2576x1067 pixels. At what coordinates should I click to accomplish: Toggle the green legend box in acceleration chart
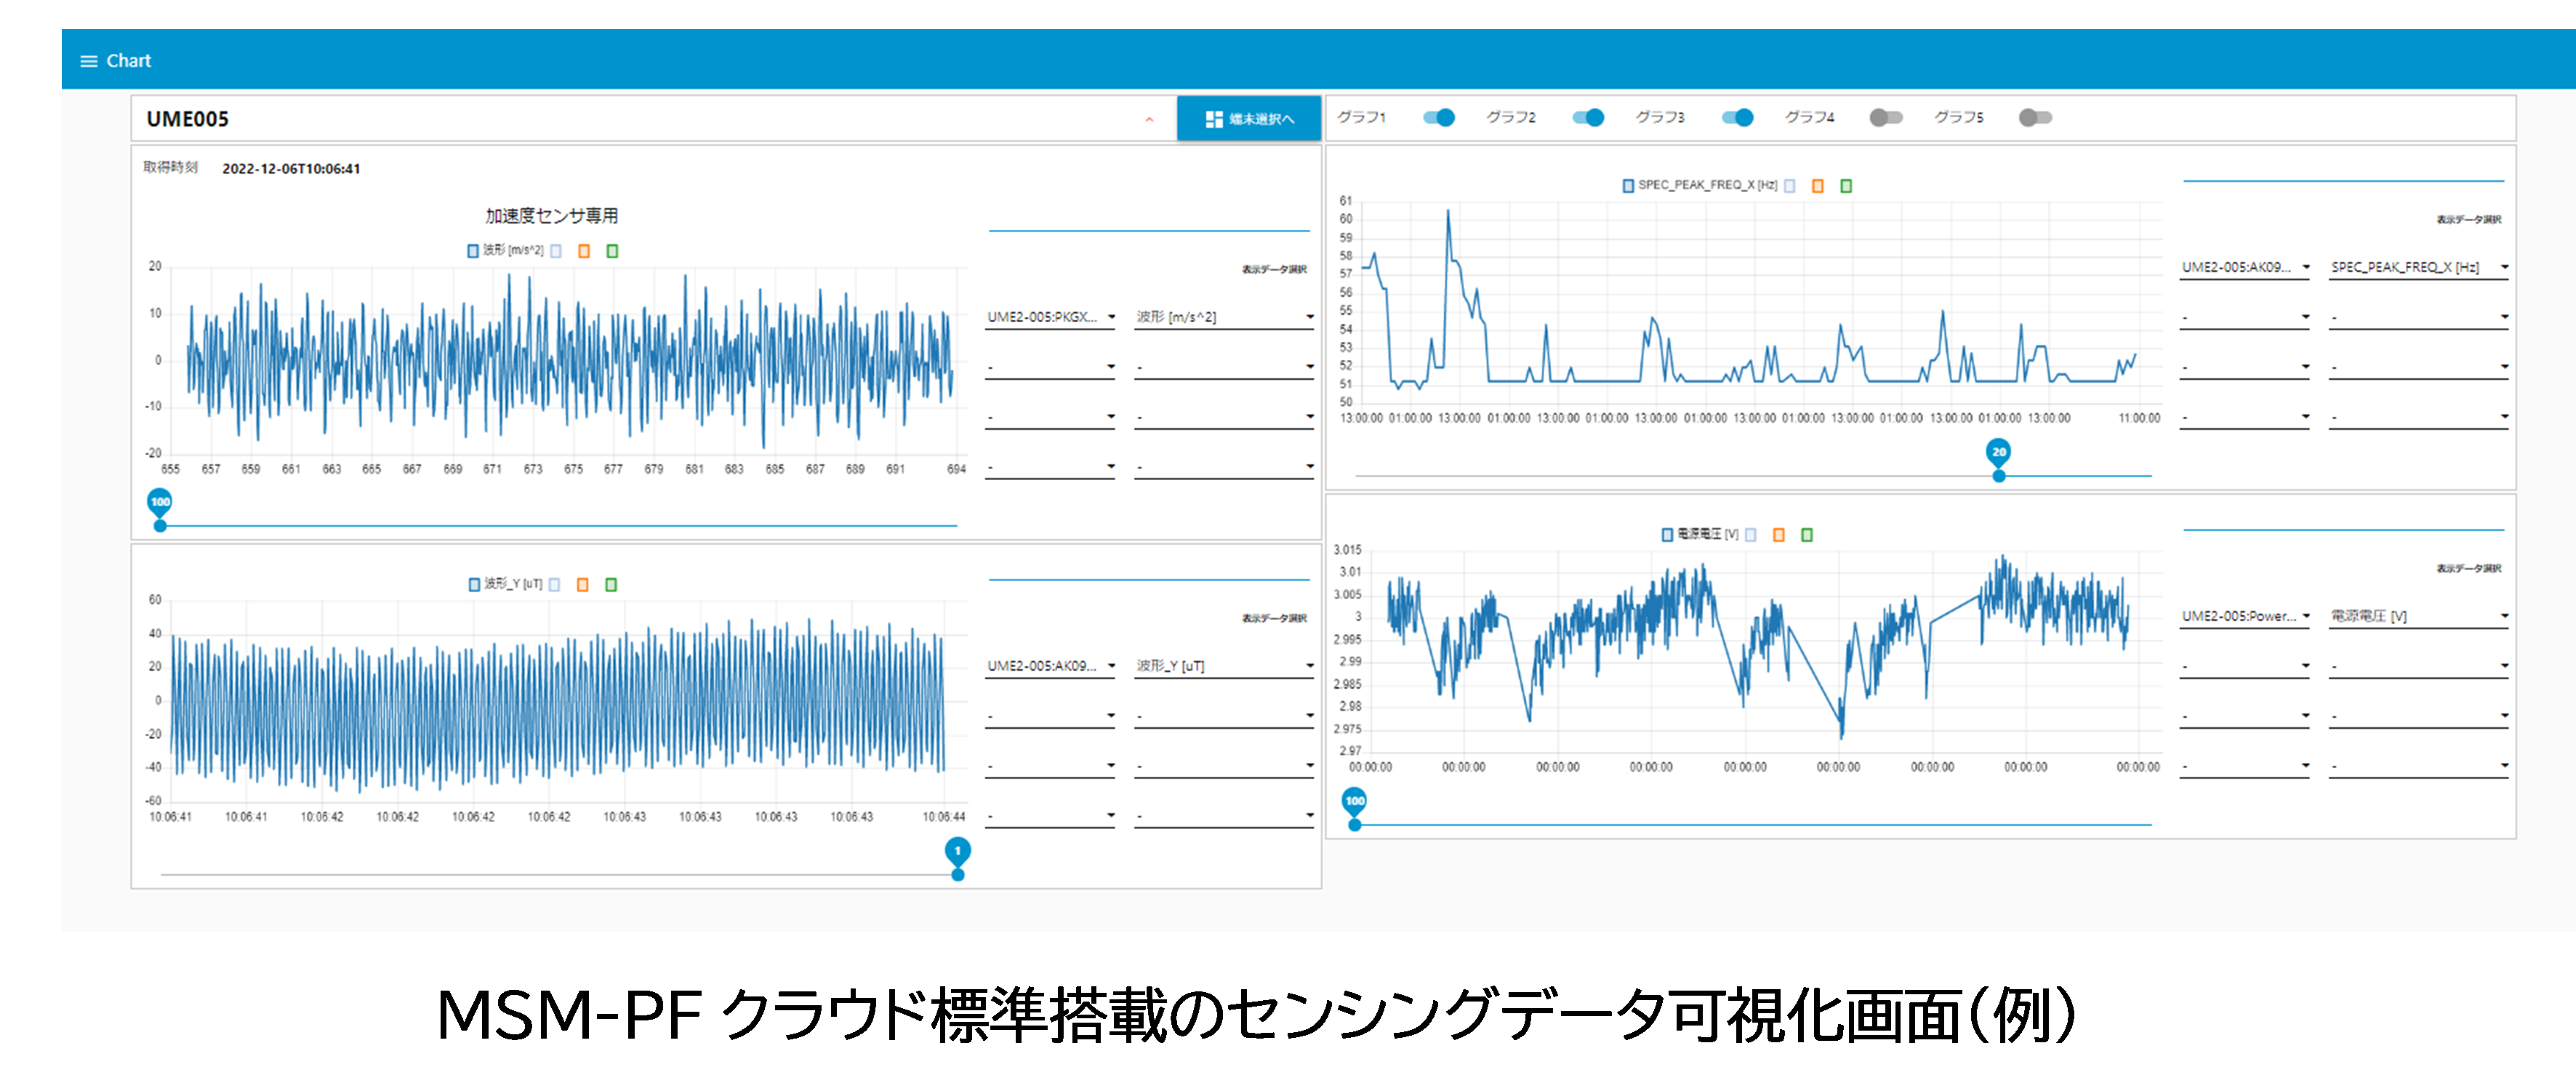click(612, 251)
